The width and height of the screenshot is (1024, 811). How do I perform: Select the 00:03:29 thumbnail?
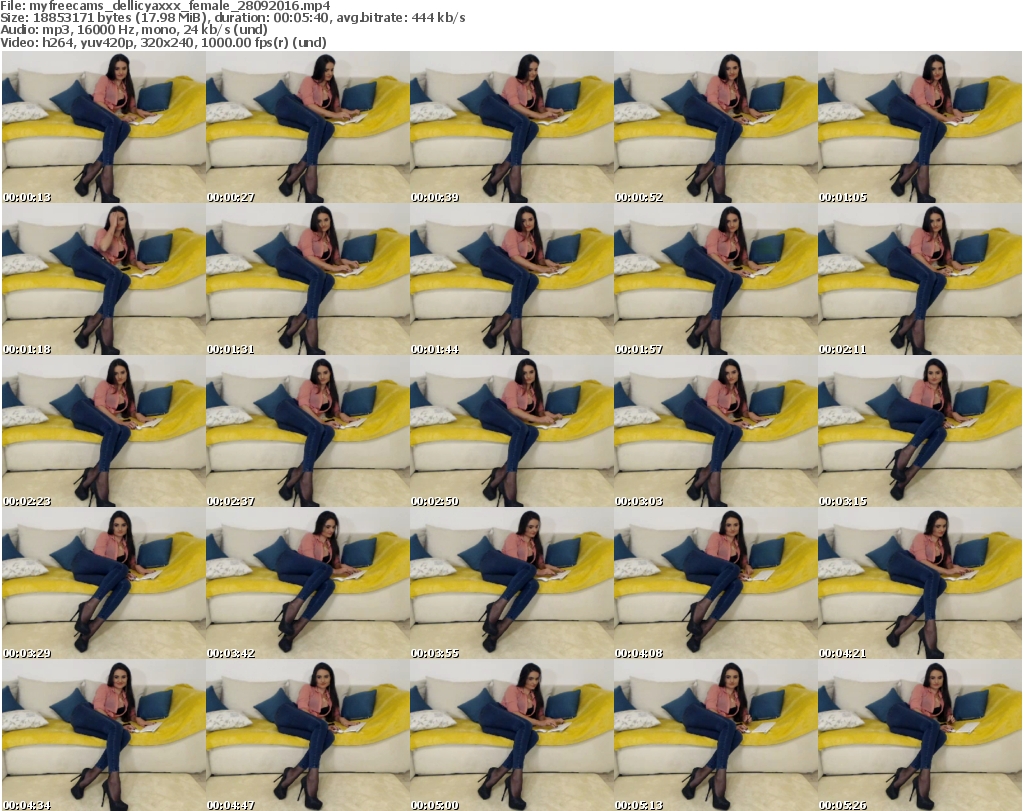103,583
